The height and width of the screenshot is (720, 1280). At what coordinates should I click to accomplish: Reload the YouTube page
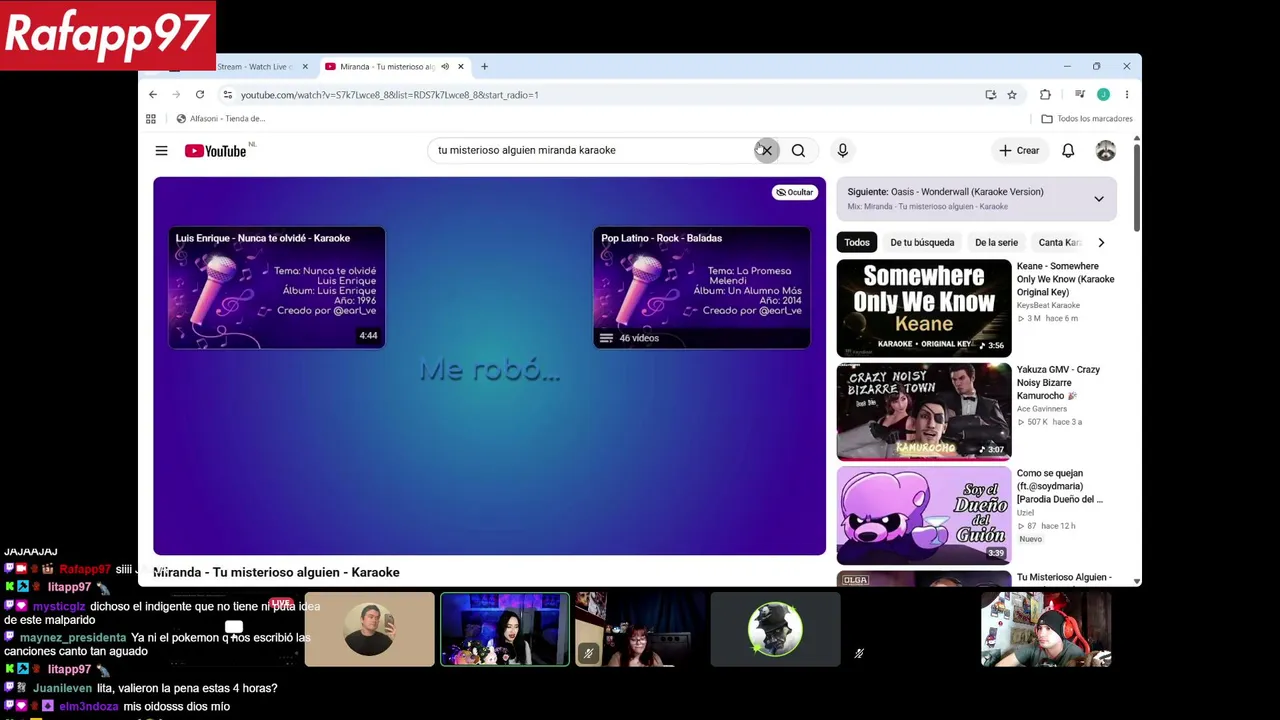[200, 95]
